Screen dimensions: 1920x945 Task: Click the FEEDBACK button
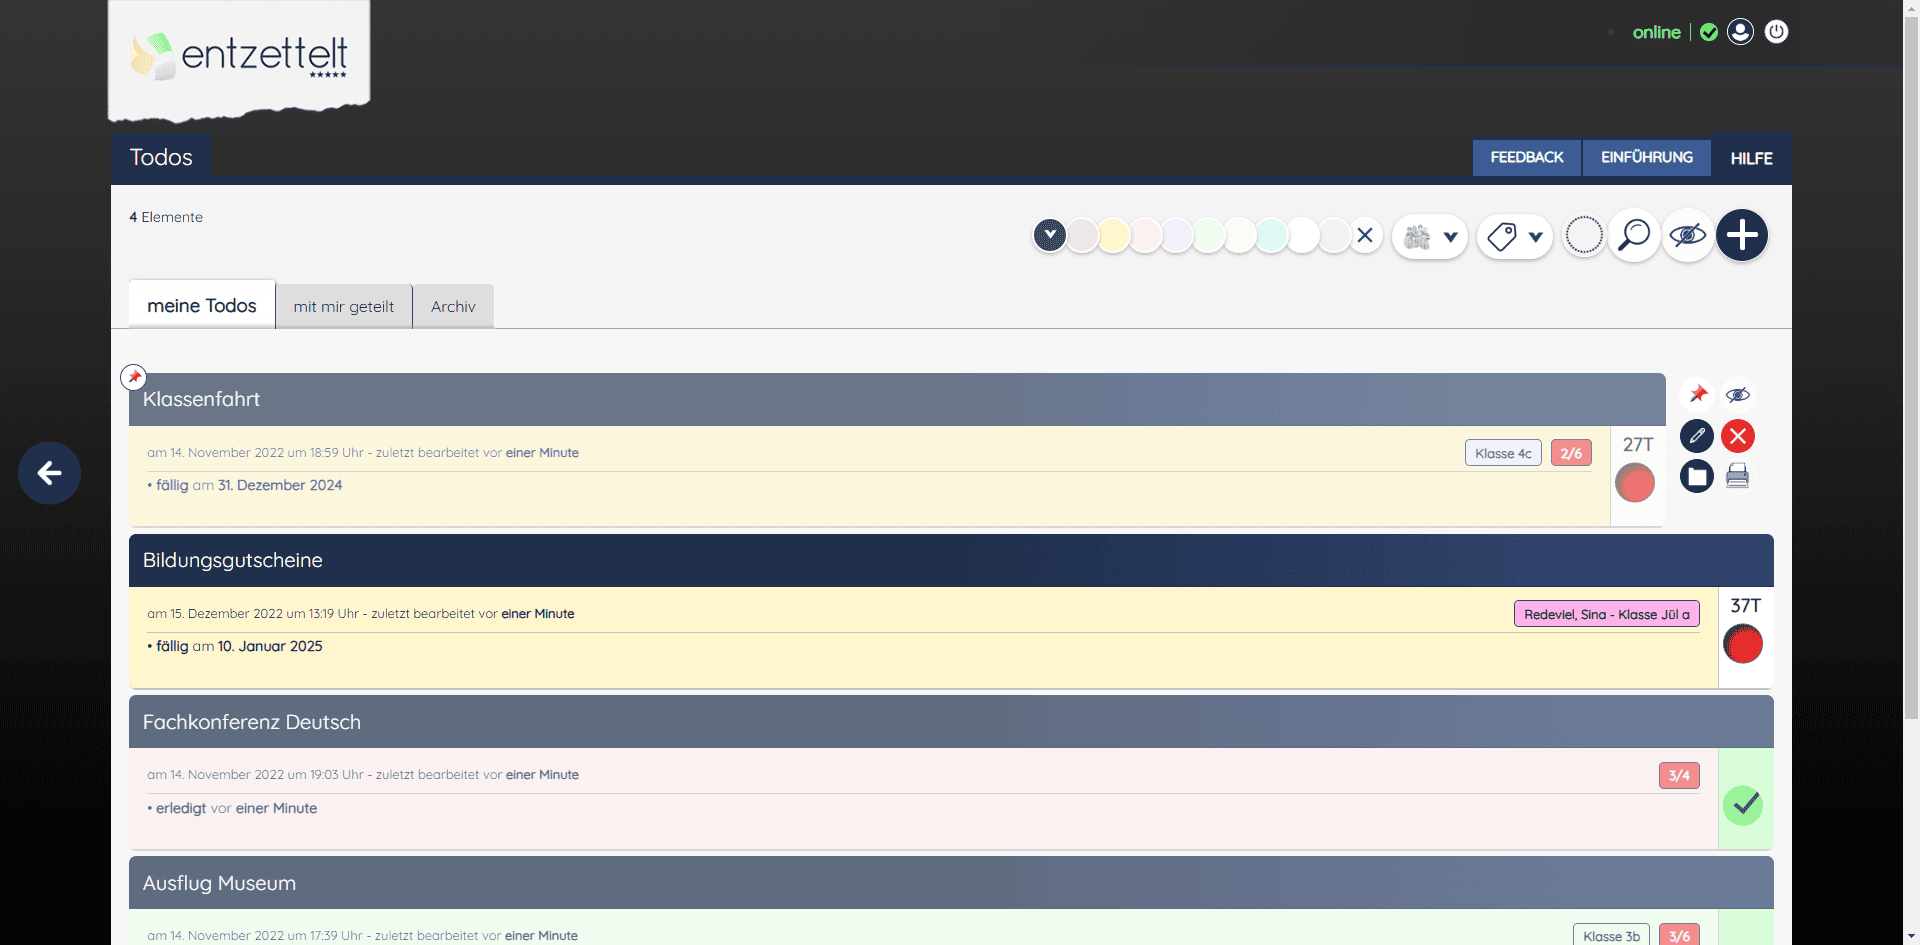click(1526, 158)
